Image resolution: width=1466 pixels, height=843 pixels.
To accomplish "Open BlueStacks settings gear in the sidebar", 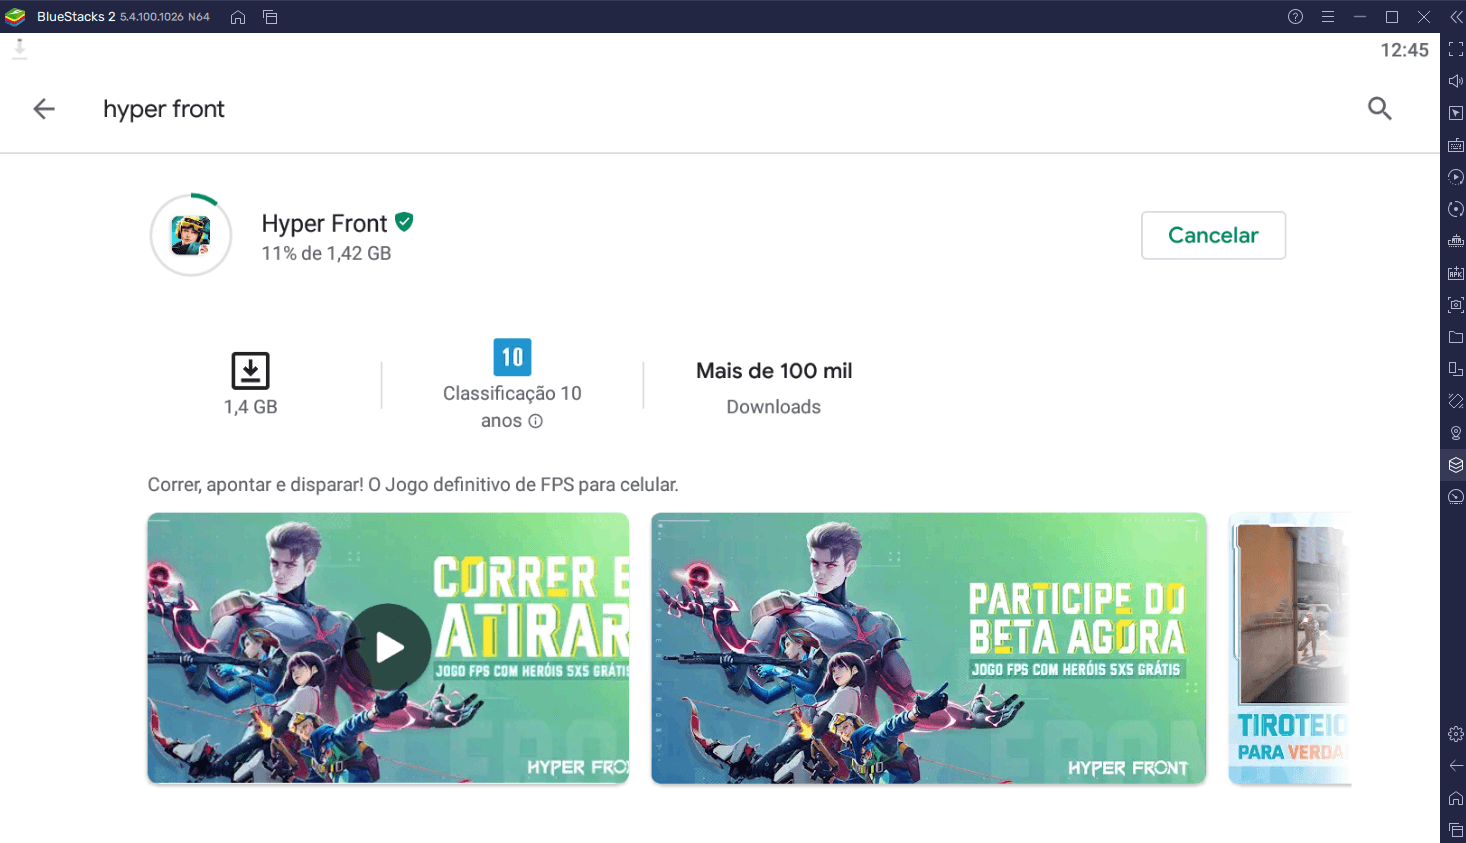I will point(1456,734).
